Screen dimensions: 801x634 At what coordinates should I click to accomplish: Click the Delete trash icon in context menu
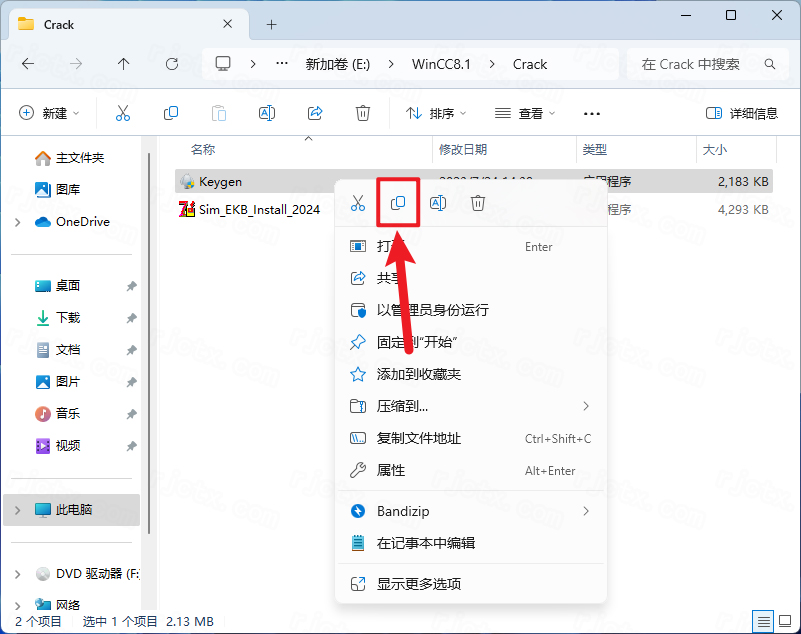pos(478,203)
